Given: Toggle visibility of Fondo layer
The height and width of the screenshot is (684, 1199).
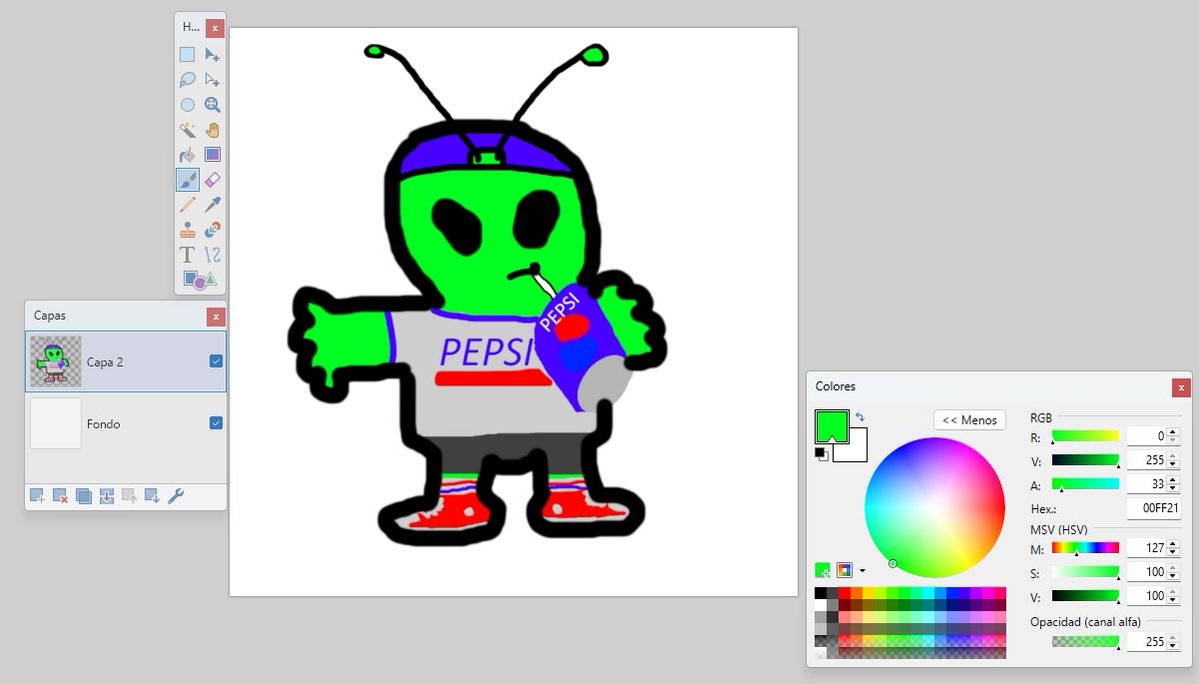Looking at the screenshot, I should click(x=216, y=423).
